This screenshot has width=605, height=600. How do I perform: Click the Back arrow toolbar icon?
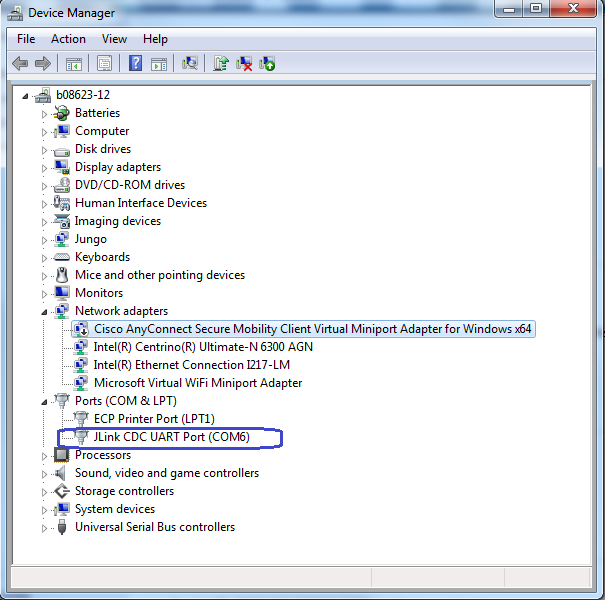click(20, 63)
